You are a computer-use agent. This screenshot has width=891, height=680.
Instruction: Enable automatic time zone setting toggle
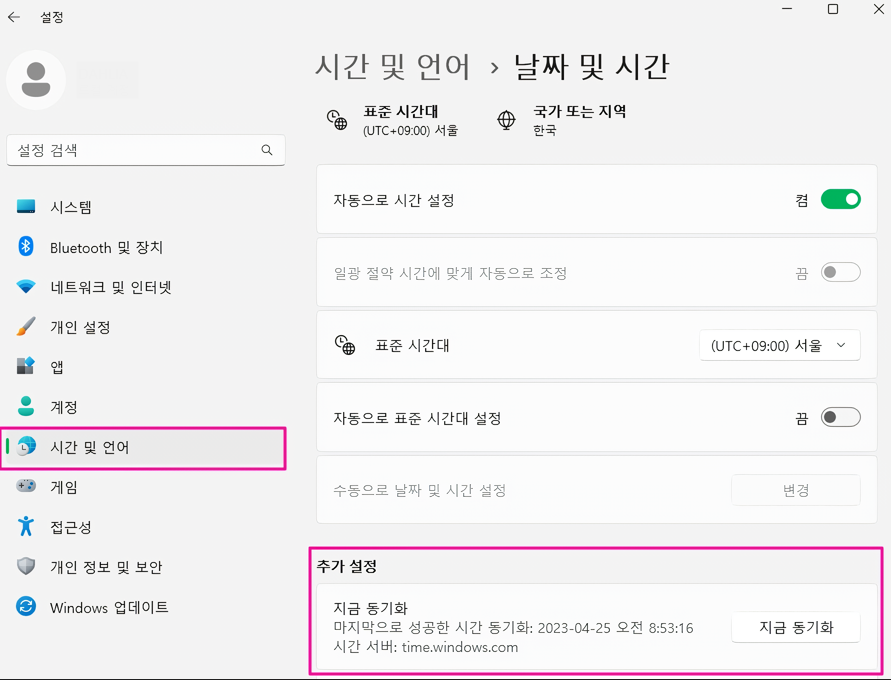point(840,418)
